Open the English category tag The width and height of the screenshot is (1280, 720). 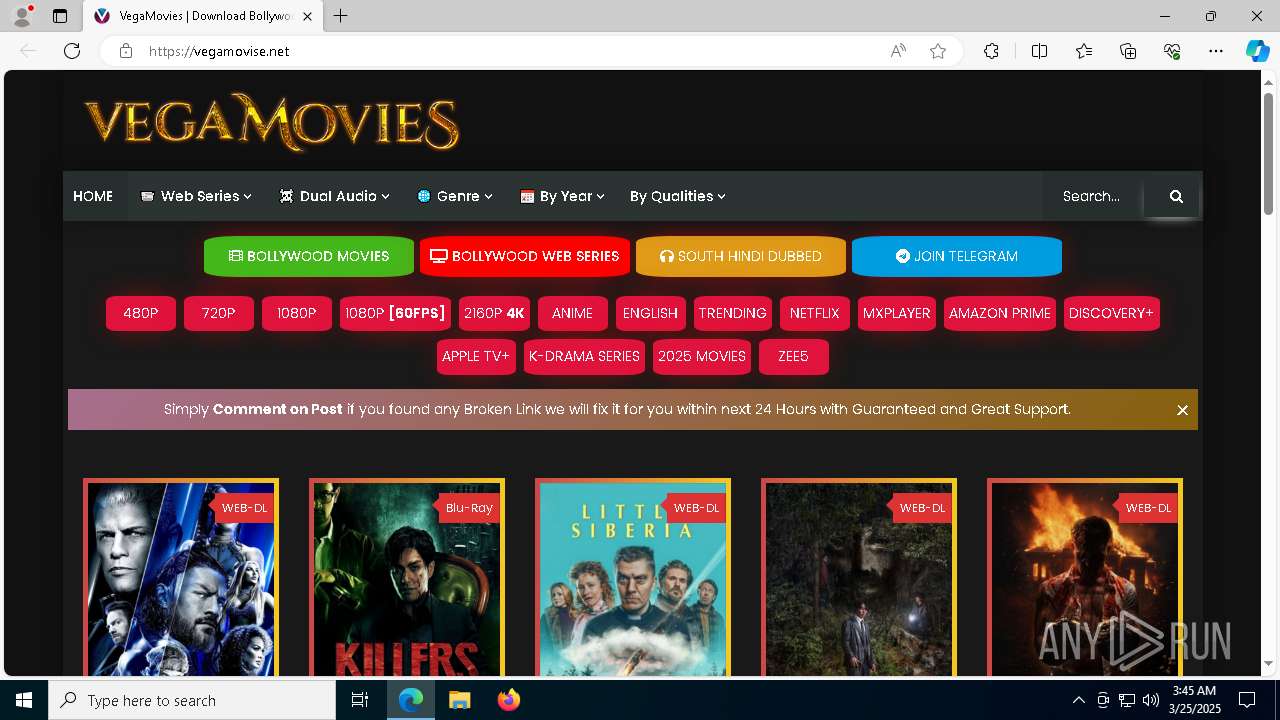pos(651,313)
